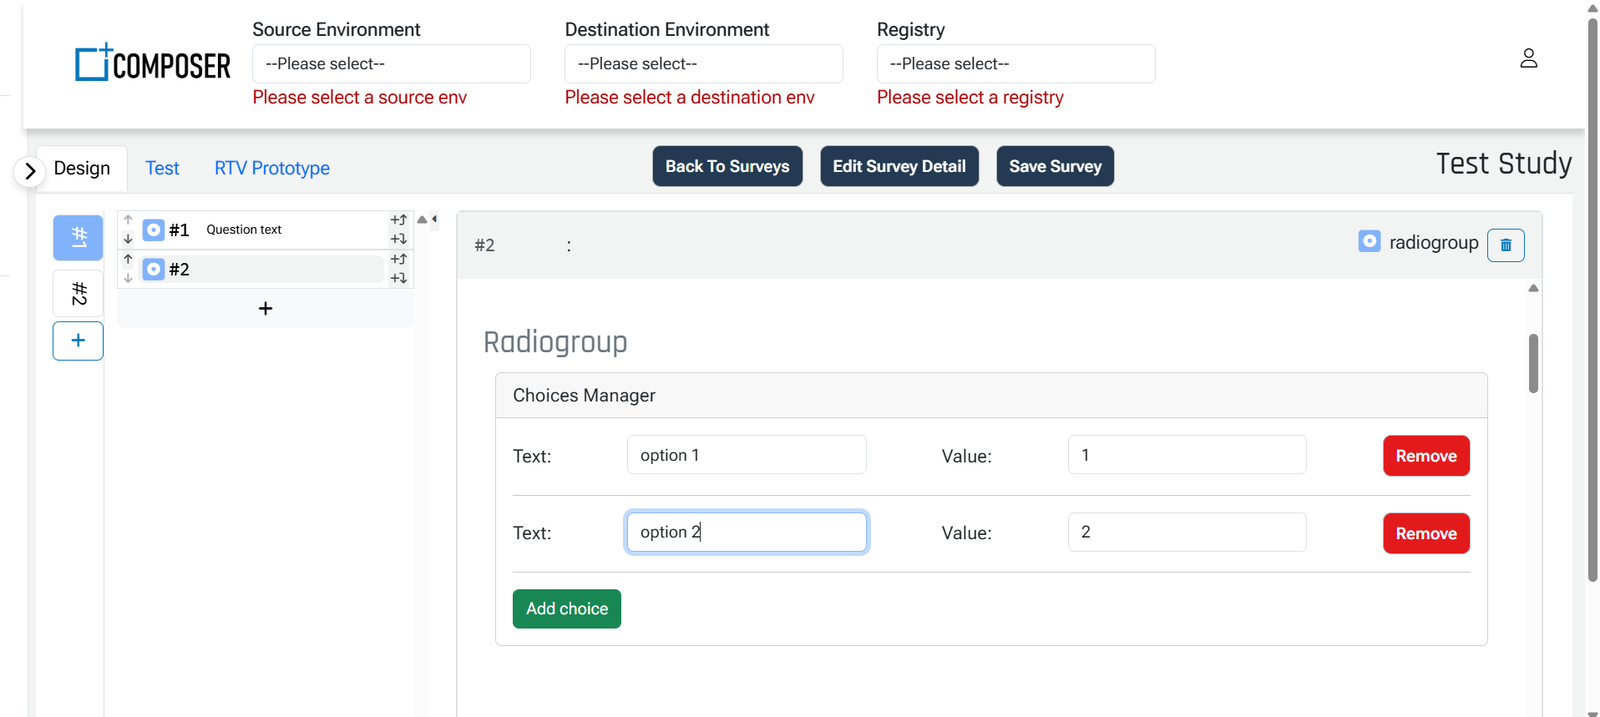This screenshot has height=717, width=1600.
Task: Click editor panel scroll-up arrow
Action: [1533, 288]
